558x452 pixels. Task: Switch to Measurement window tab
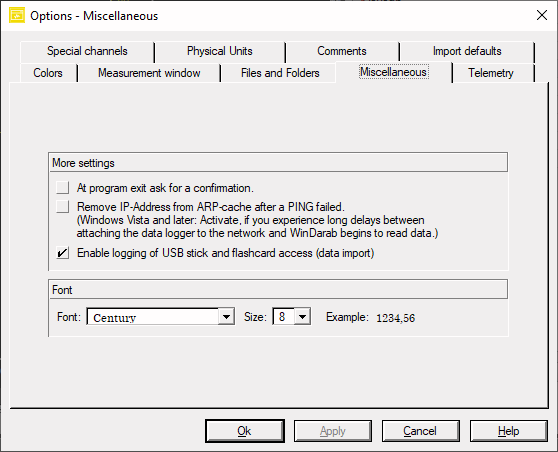pyautogui.click(x=149, y=73)
